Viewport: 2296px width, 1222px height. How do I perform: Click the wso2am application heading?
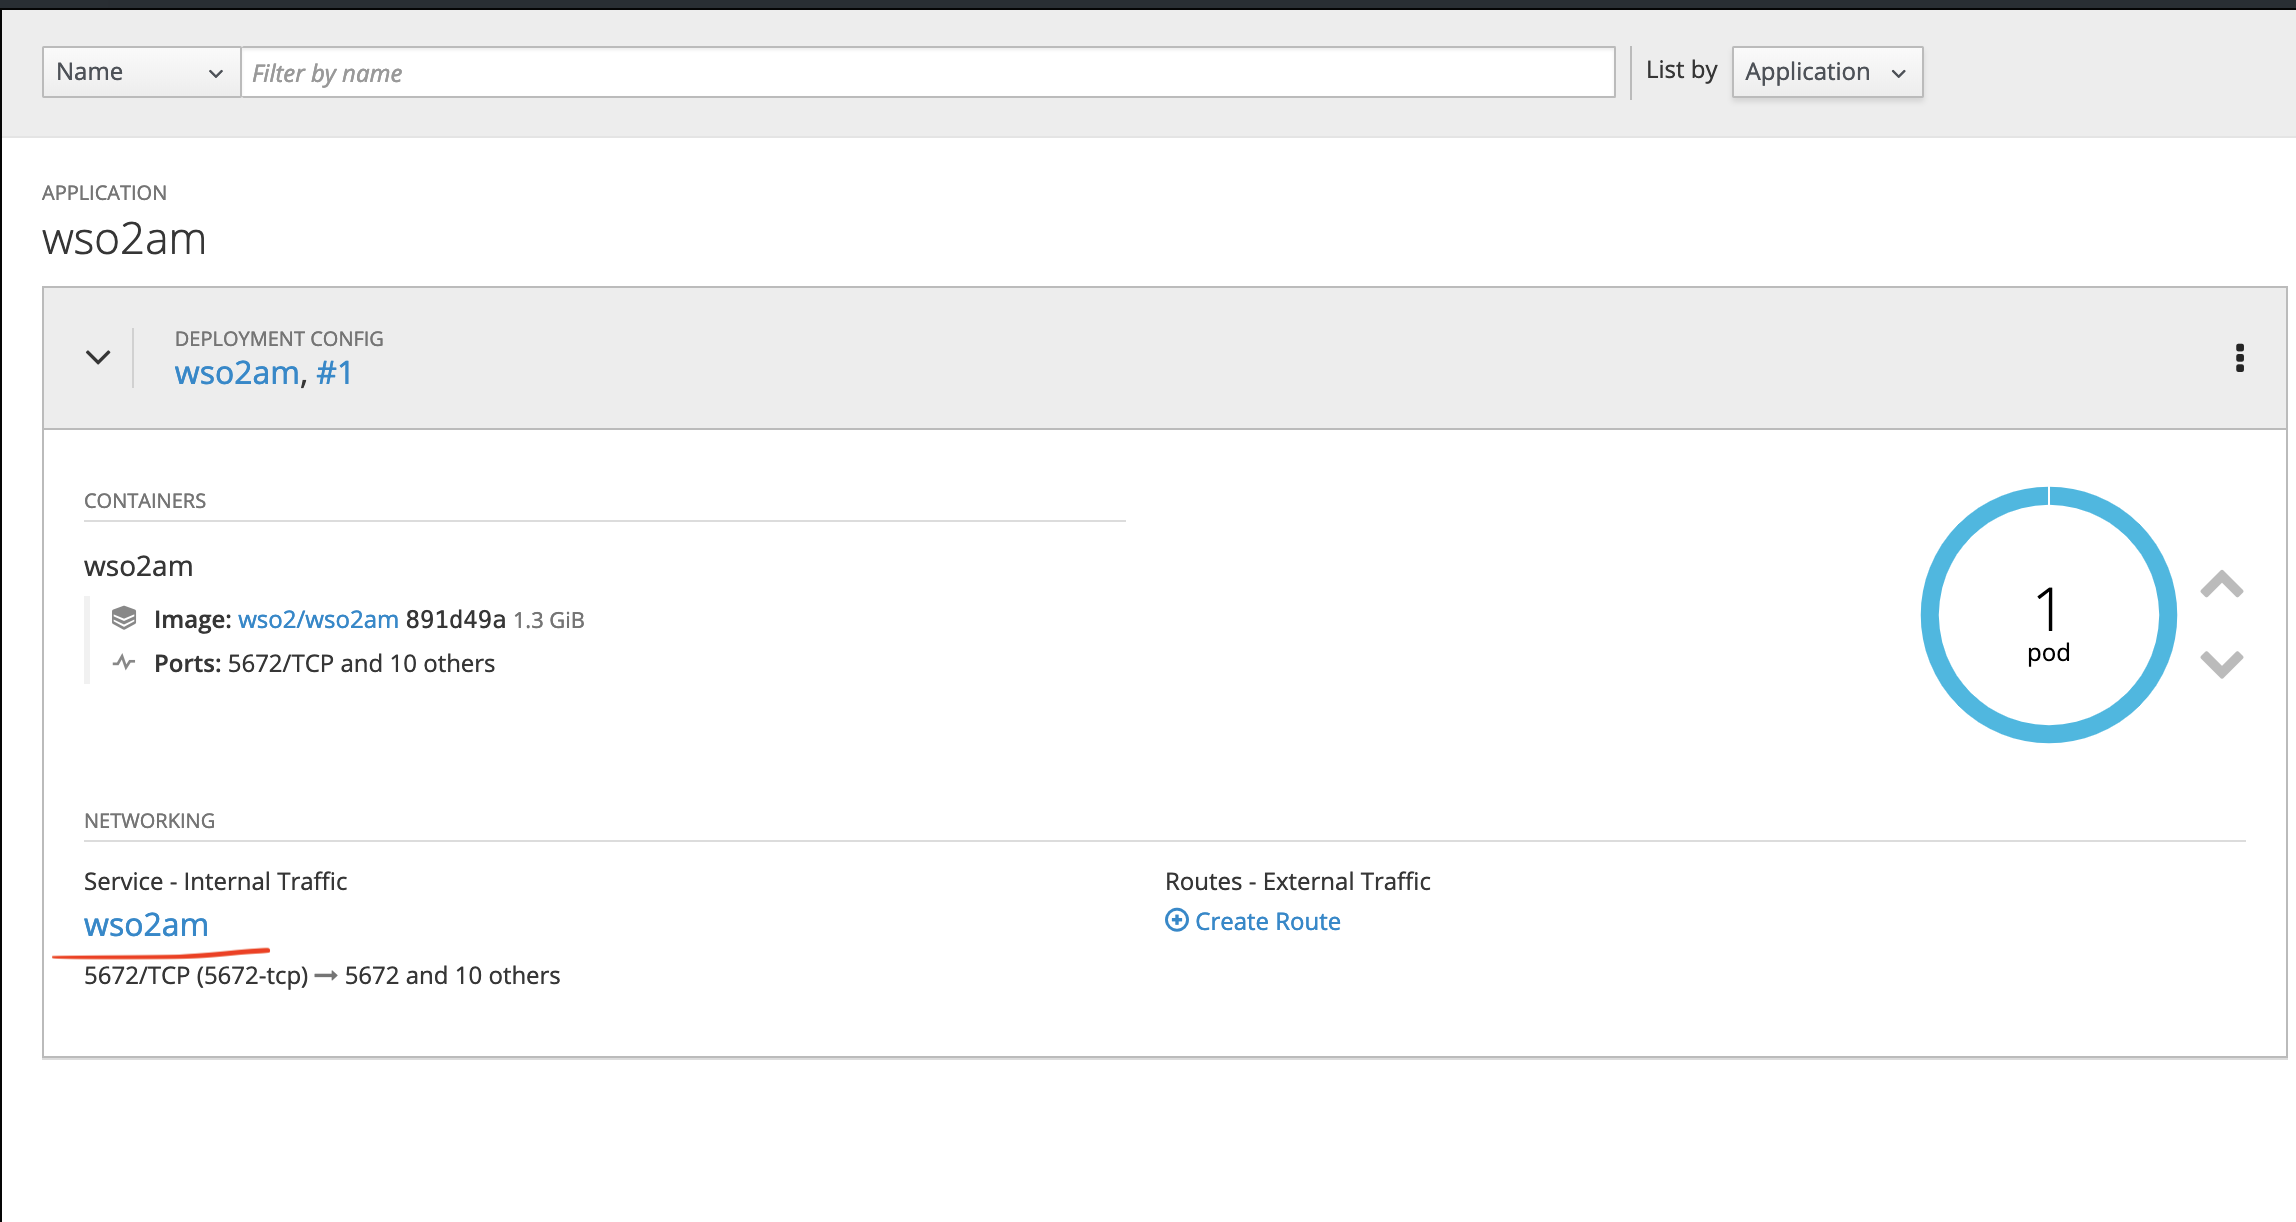point(124,239)
